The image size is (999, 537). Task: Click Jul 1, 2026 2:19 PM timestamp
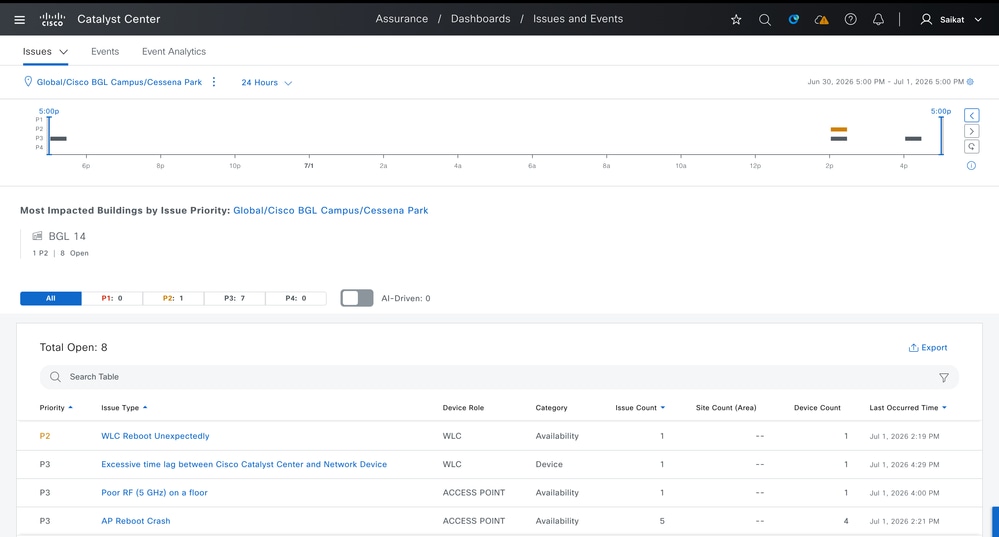click(904, 436)
